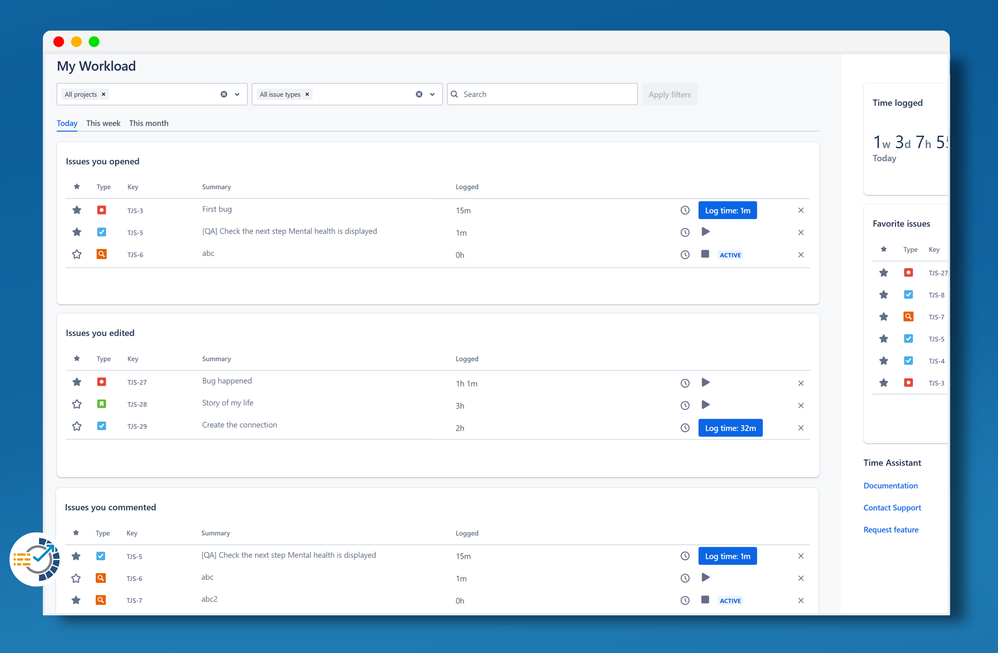Toggle favorite star for TJS-6 in opened issues
Screen dimensions: 998x653
(77, 255)
